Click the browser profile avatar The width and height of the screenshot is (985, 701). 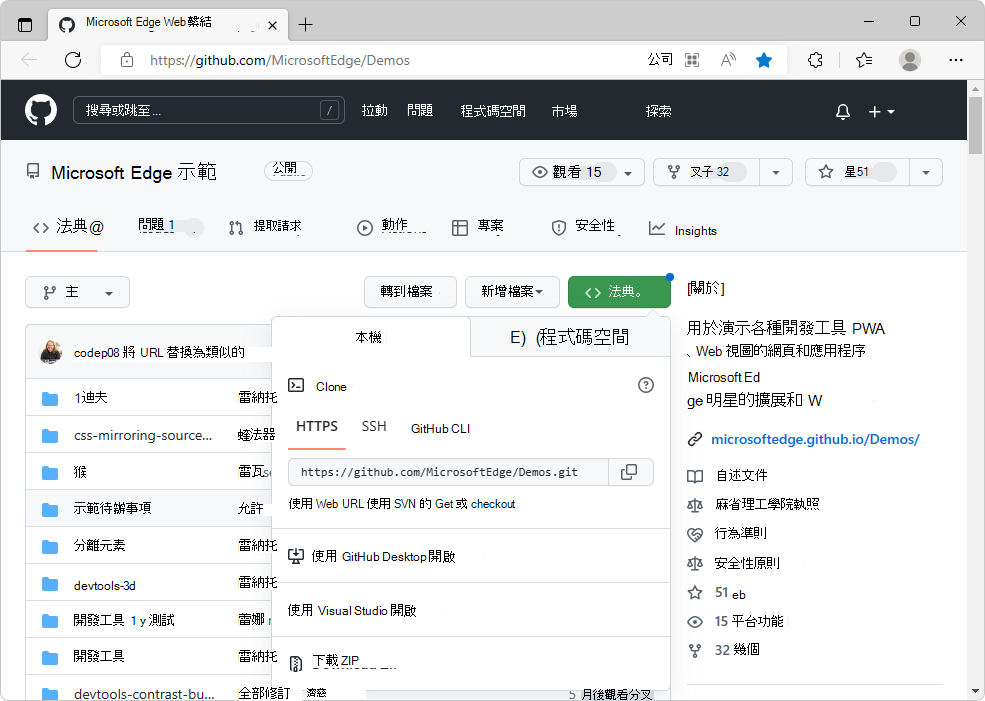pos(909,60)
